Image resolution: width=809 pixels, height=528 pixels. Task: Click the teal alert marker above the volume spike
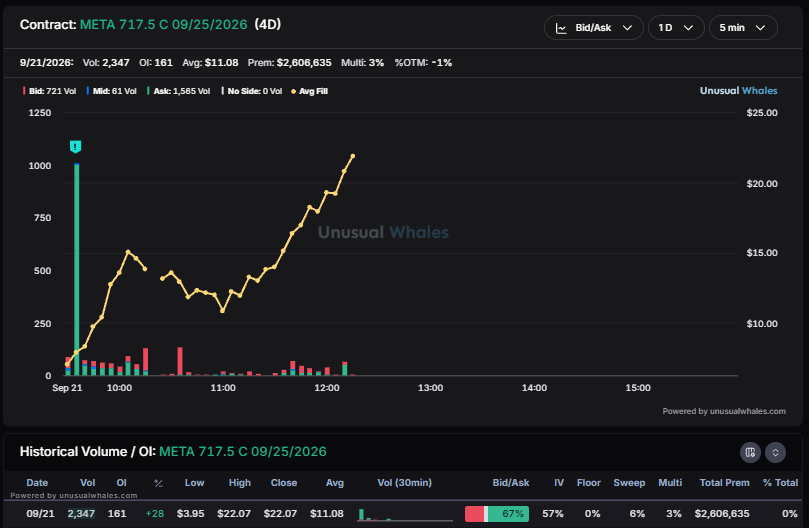click(75, 147)
